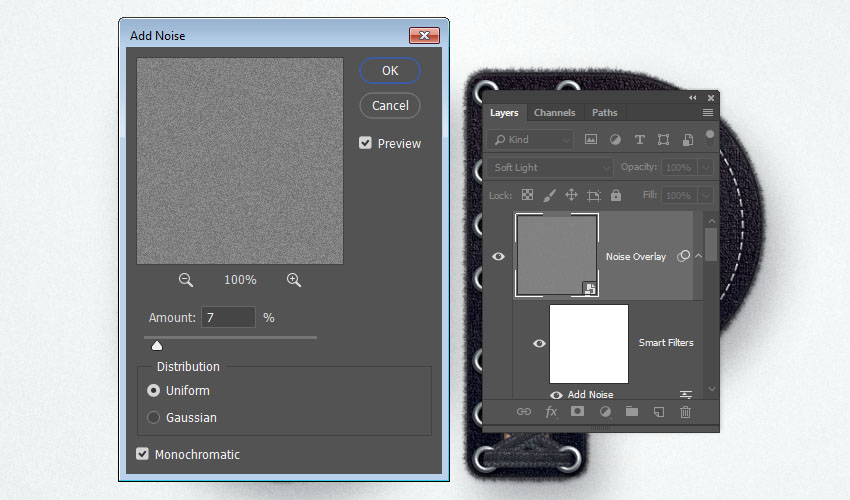Add a layer mask from Layers panel
Screen dimensions: 850x500
click(x=578, y=411)
